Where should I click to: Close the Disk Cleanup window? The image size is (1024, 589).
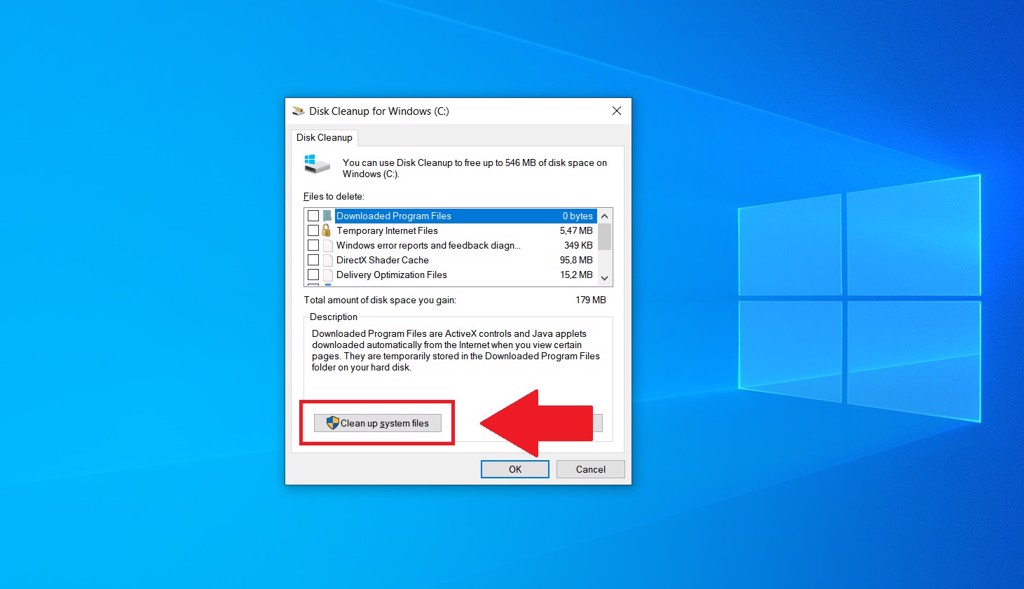[x=616, y=111]
